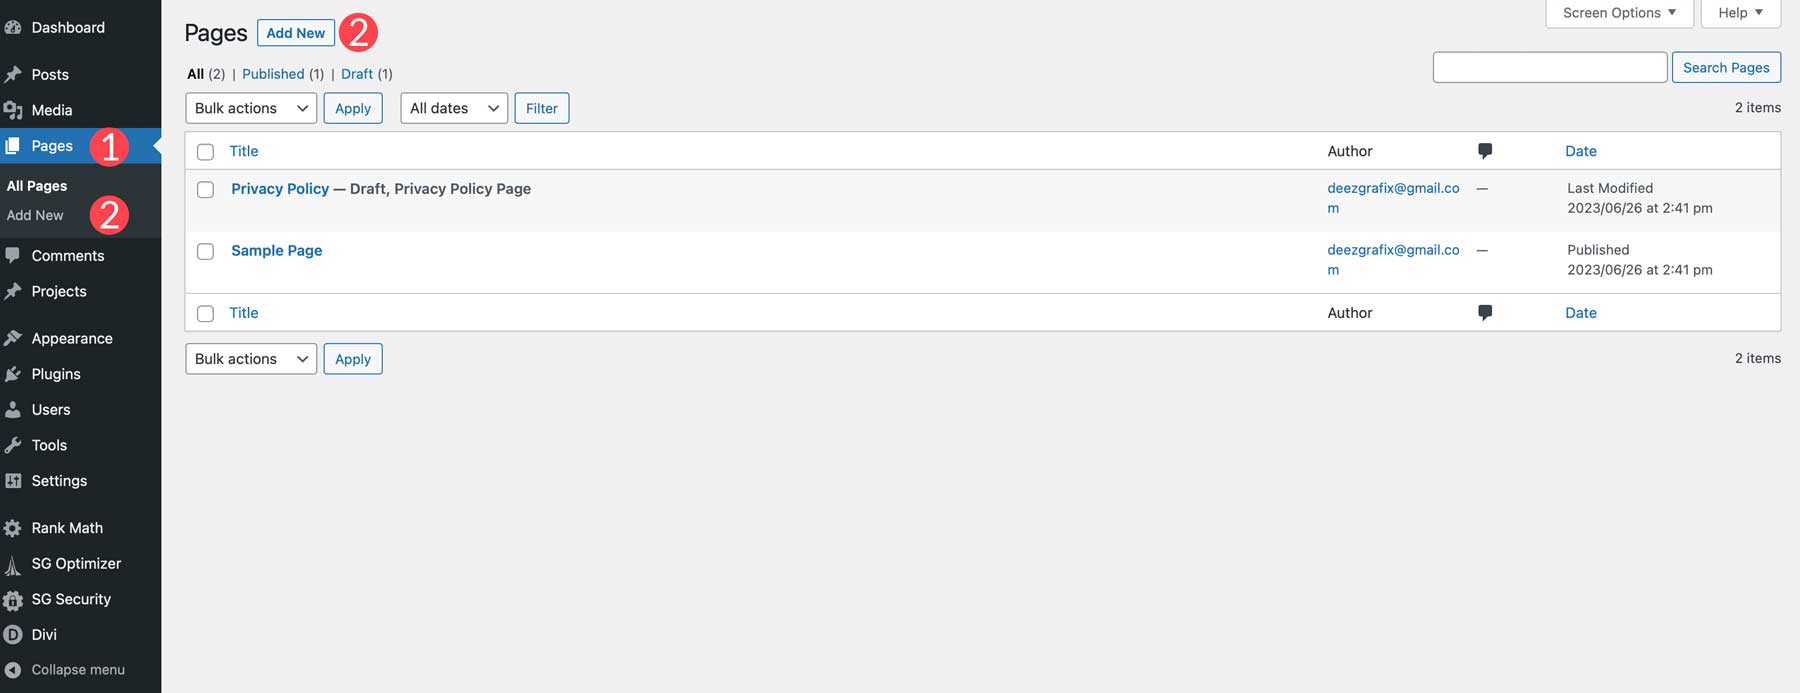Screen dimensions: 1800x693
Task: View only Published pages
Action: point(273,73)
